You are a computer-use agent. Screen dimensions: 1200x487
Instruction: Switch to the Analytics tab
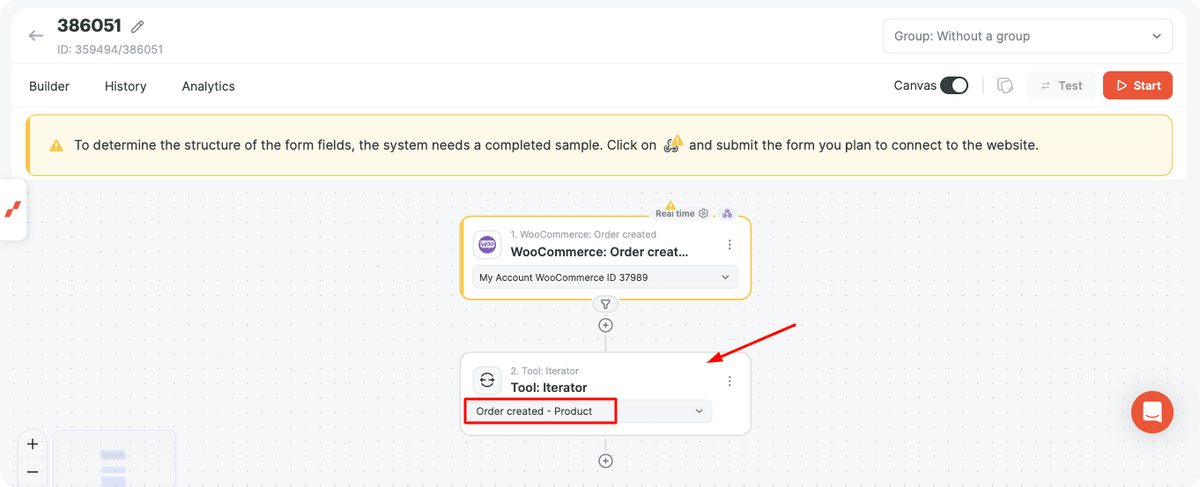(208, 86)
